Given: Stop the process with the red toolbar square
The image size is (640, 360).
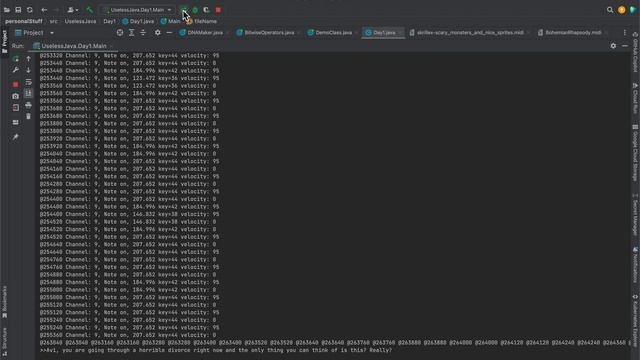Looking at the screenshot, I should 218,10.
